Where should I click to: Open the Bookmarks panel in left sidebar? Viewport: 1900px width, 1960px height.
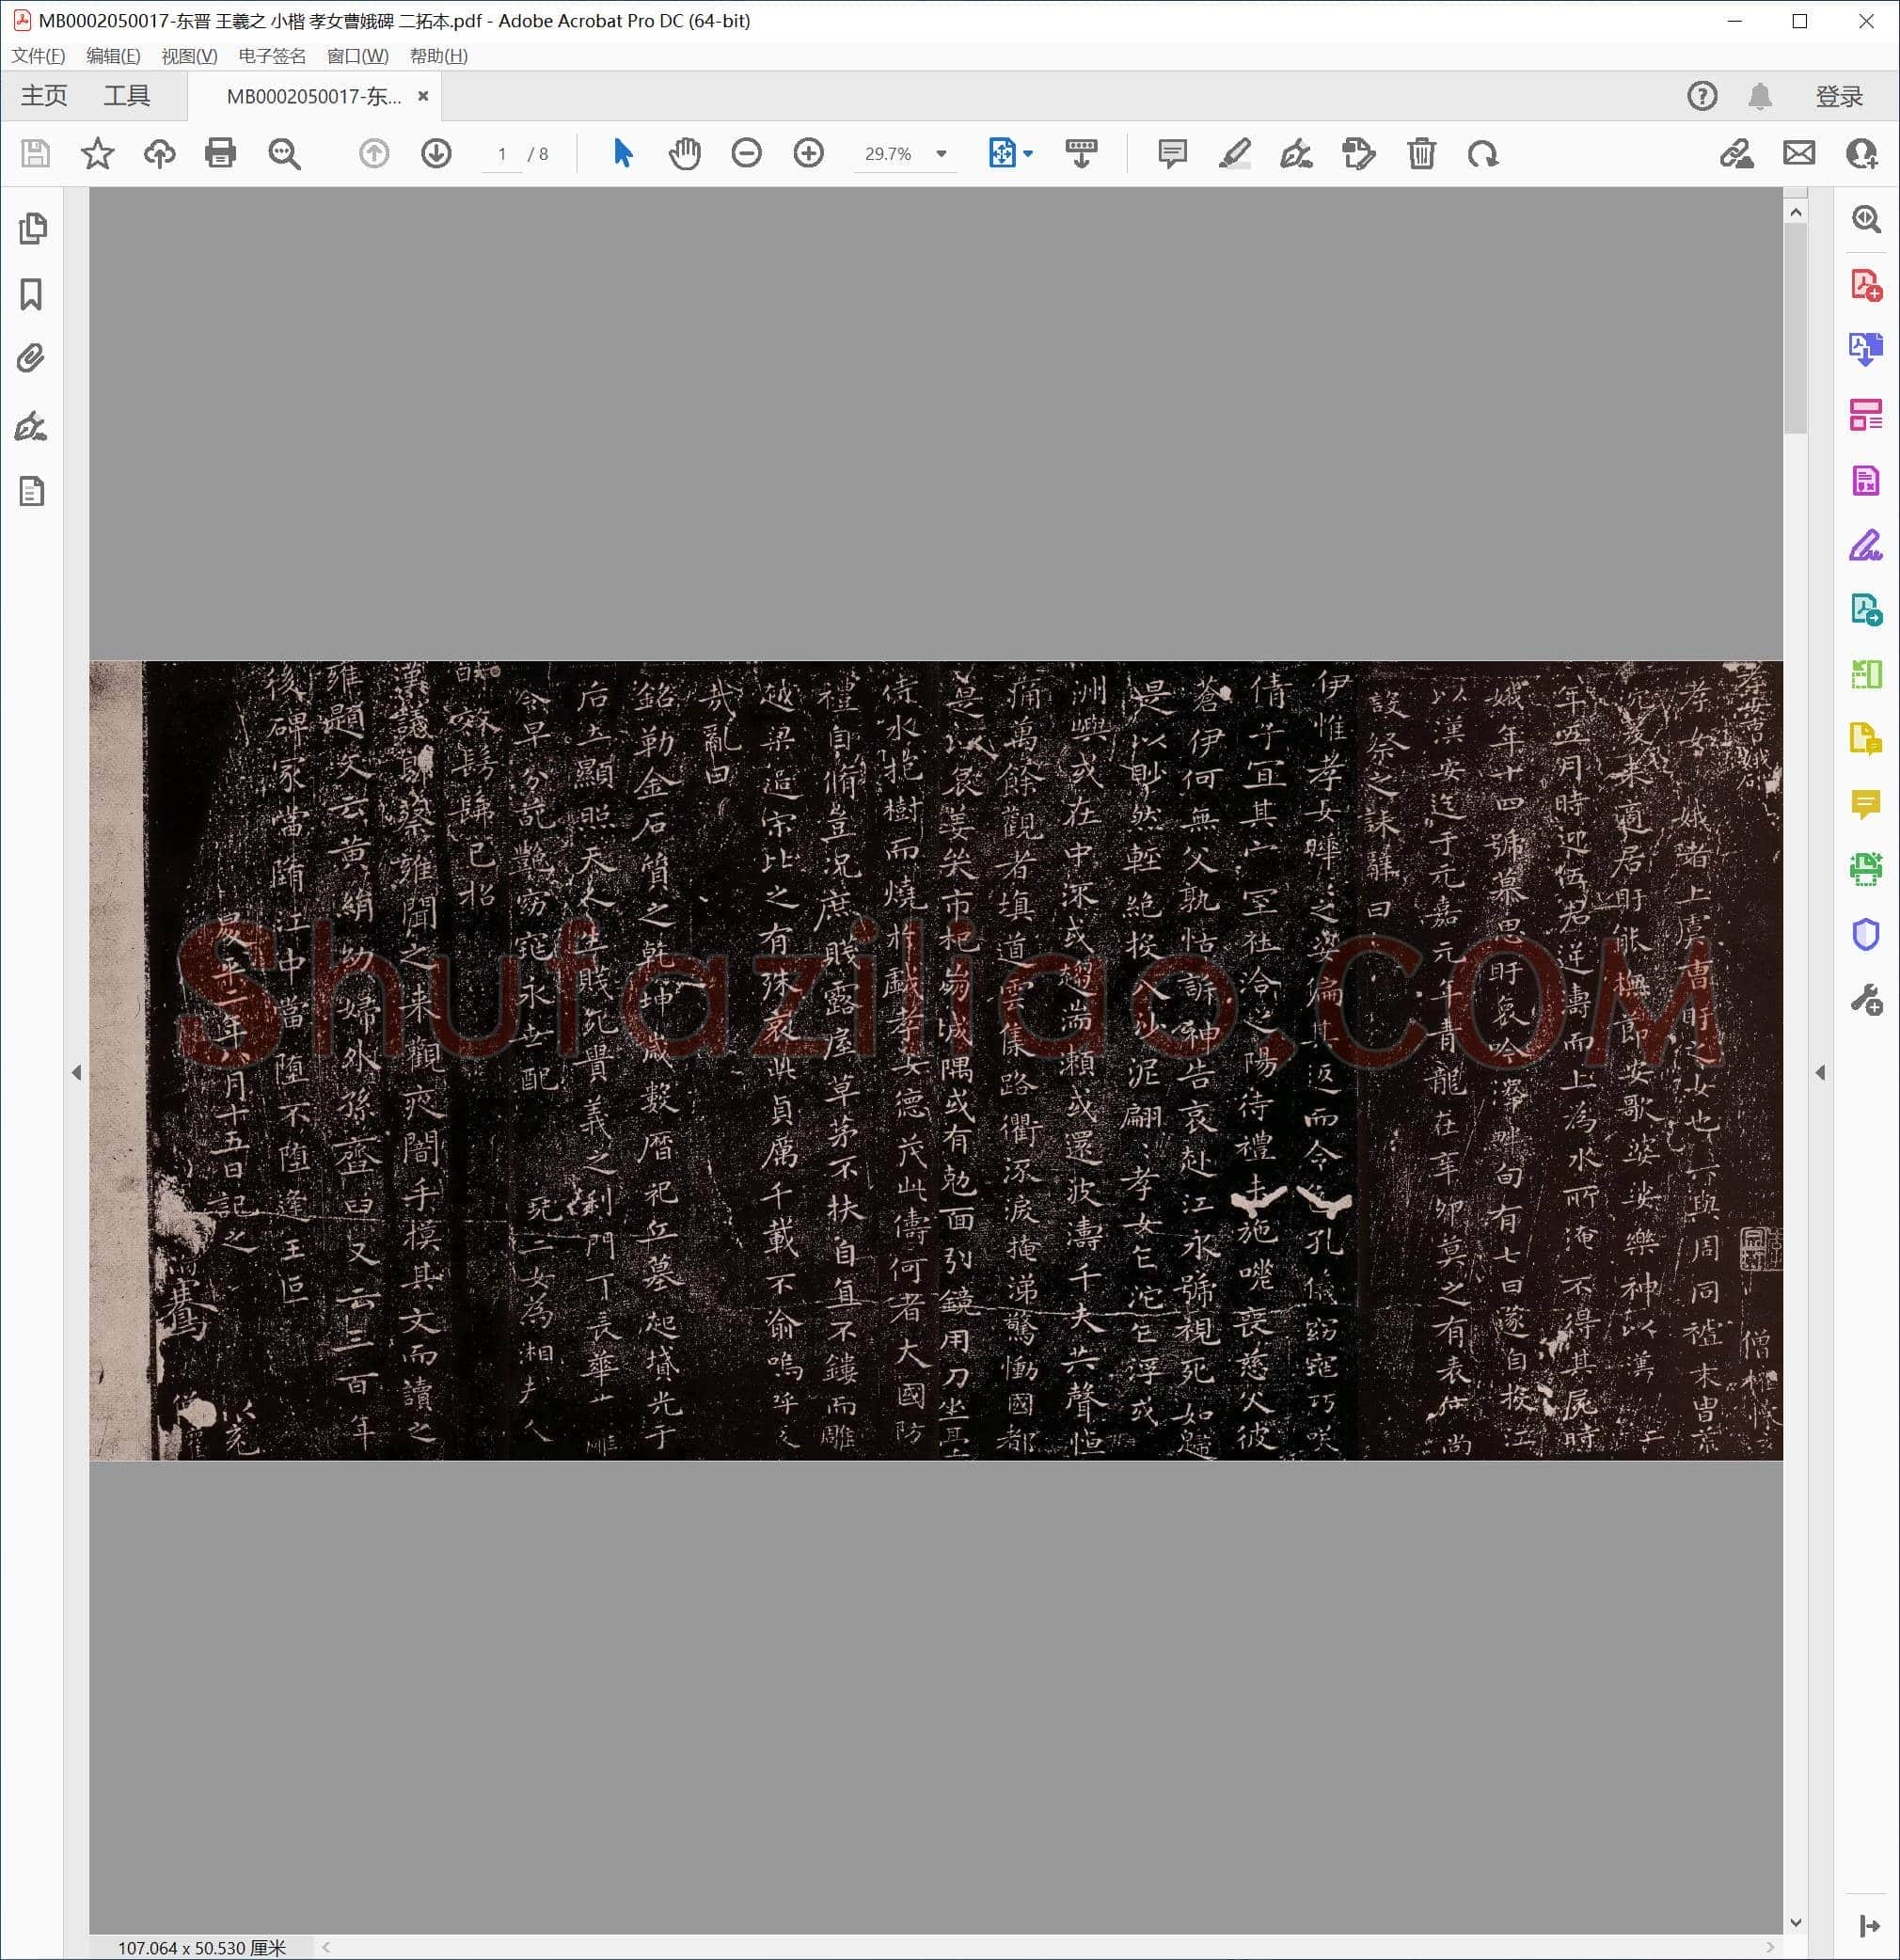31,294
